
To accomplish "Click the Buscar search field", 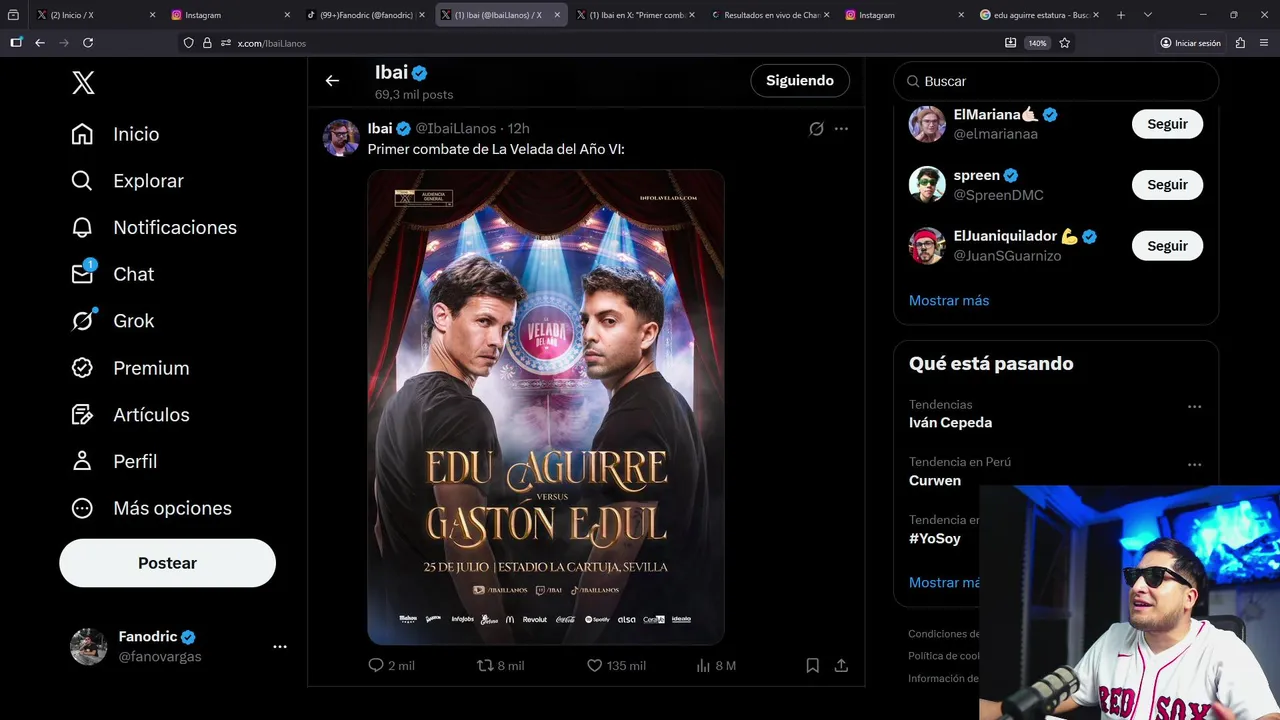I will click(x=1056, y=81).
